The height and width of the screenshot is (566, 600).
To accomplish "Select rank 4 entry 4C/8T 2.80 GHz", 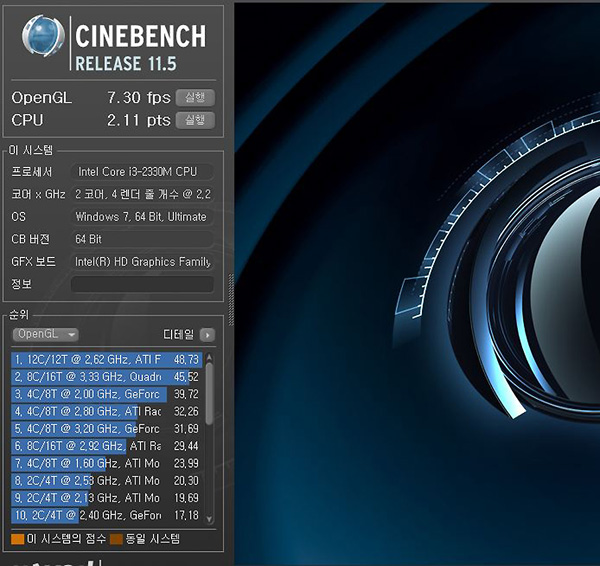I will (107, 411).
